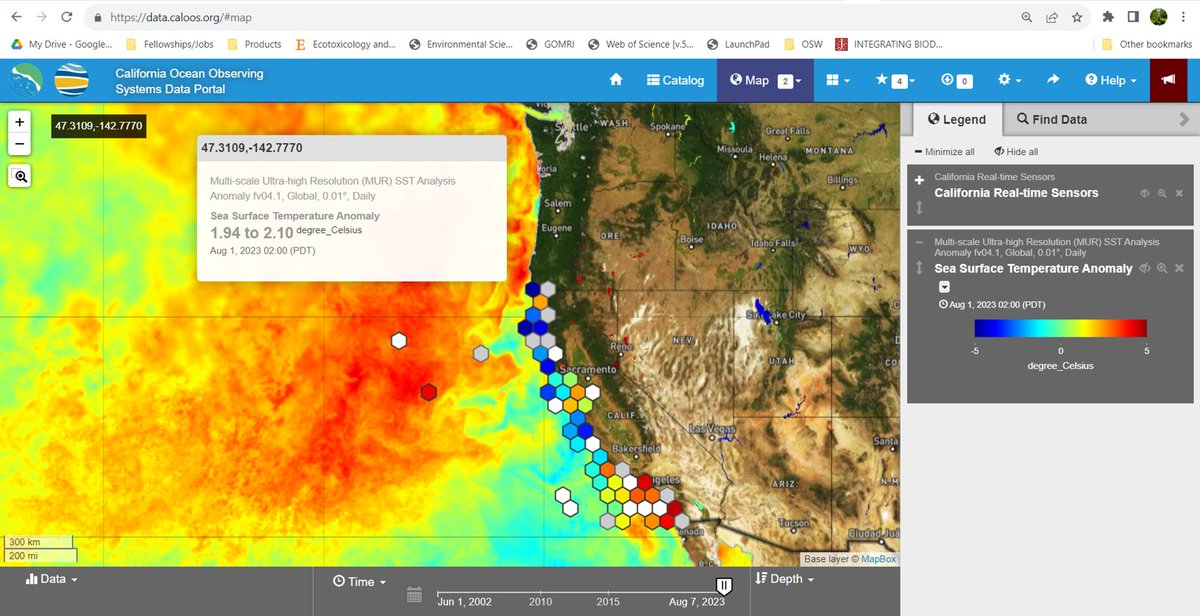Click the MapBox attribution link
Image resolution: width=1200 pixels, height=616 pixels.
878,559
